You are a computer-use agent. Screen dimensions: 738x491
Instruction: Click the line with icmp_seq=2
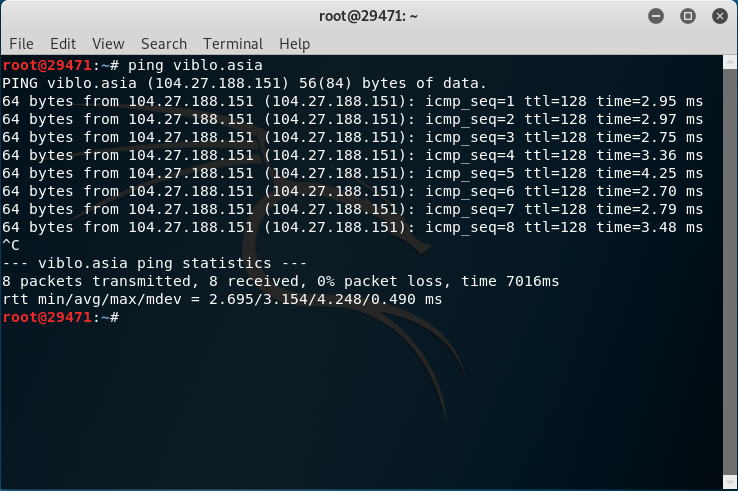[x=353, y=119]
